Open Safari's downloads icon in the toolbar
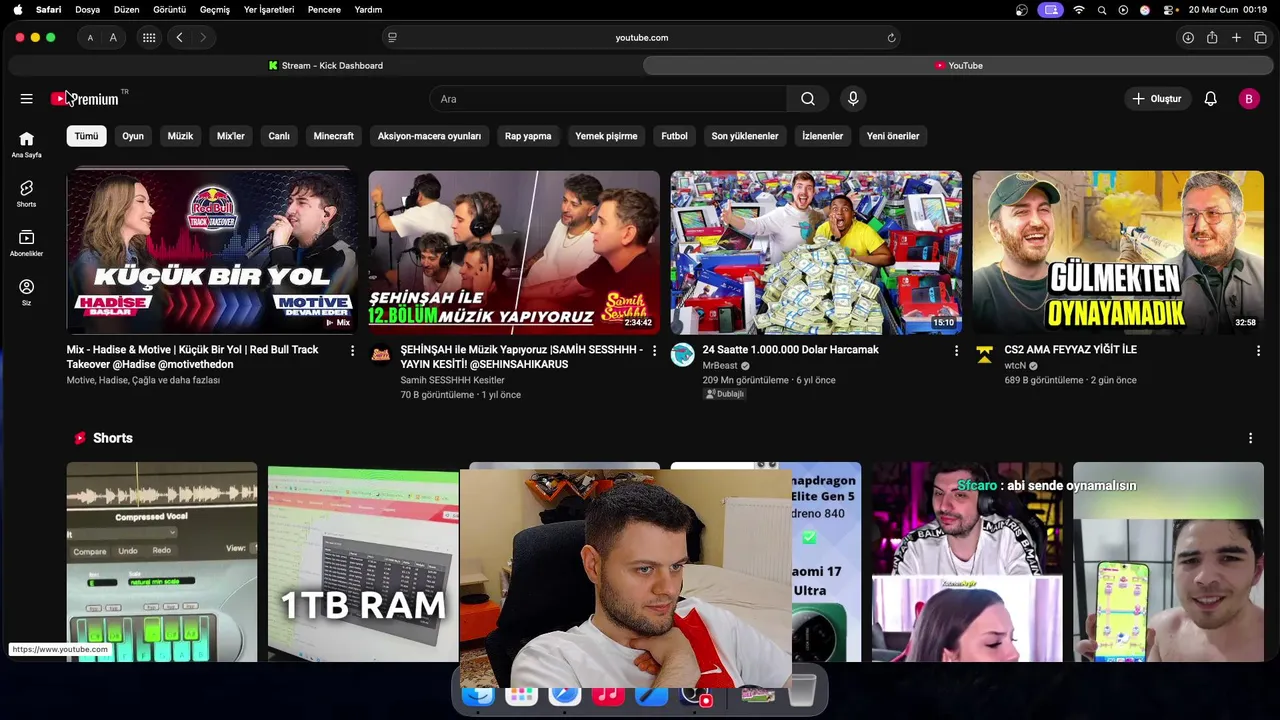 click(x=1188, y=38)
